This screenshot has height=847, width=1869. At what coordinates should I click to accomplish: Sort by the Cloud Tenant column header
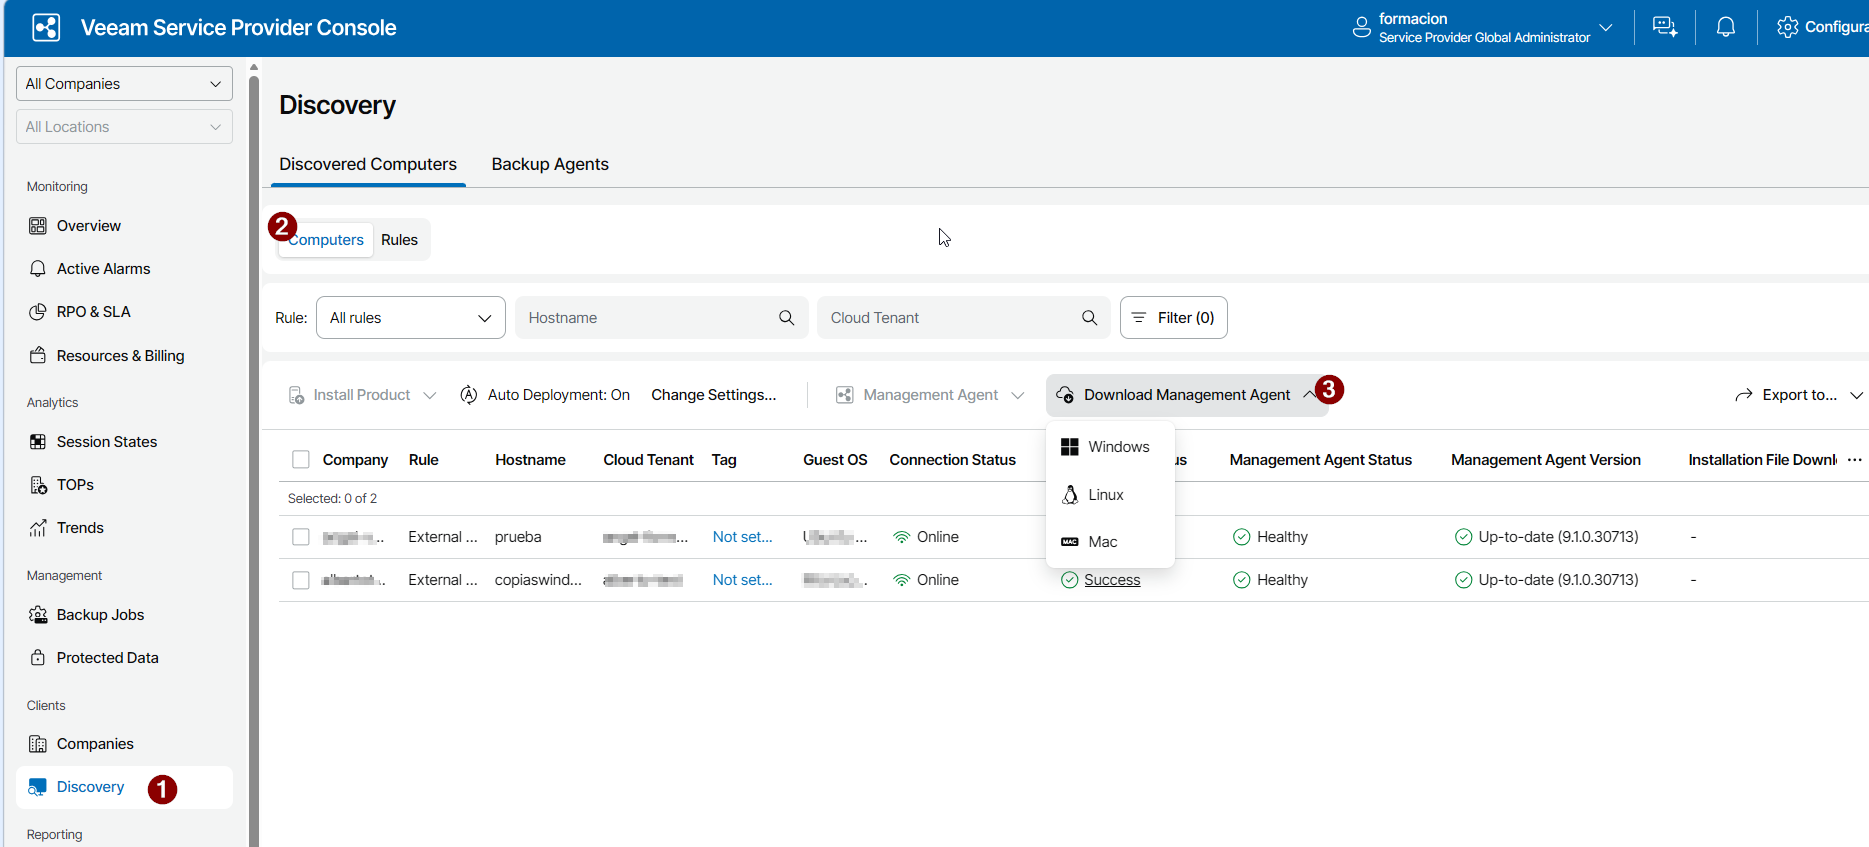tap(648, 460)
